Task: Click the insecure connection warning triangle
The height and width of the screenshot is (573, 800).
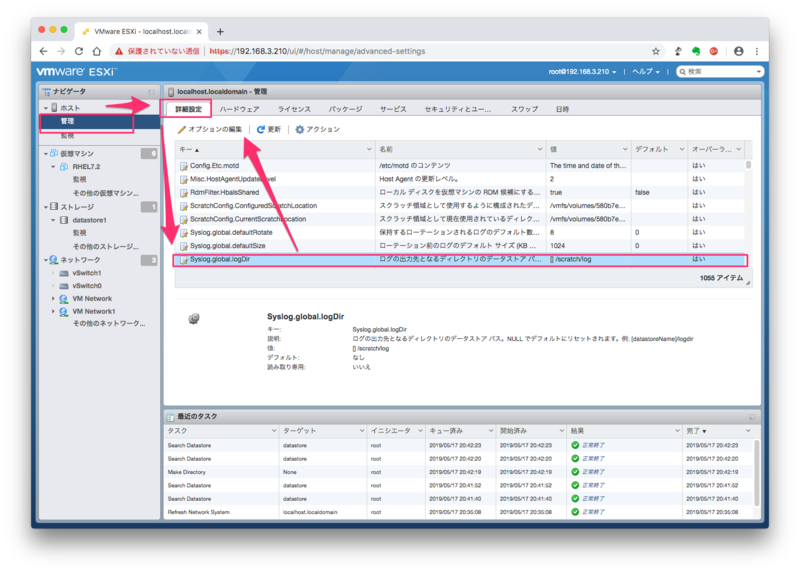Action: (x=118, y=51)
